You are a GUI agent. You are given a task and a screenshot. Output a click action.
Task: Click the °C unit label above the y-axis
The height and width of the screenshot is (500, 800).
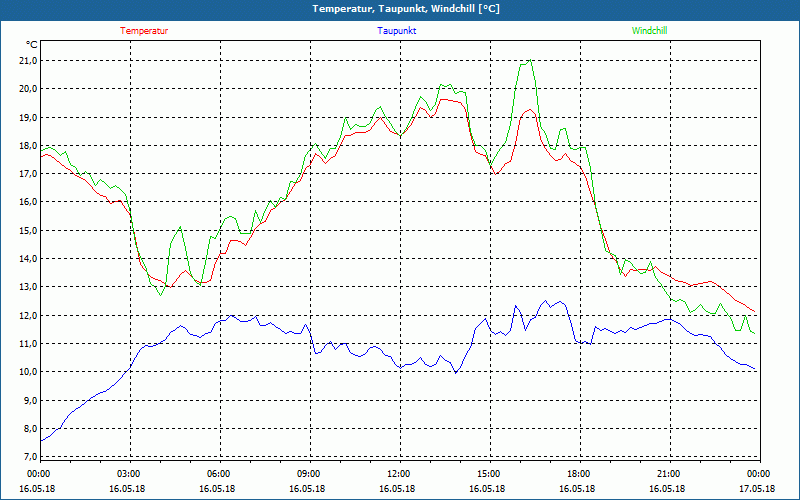tap(32, 44)
